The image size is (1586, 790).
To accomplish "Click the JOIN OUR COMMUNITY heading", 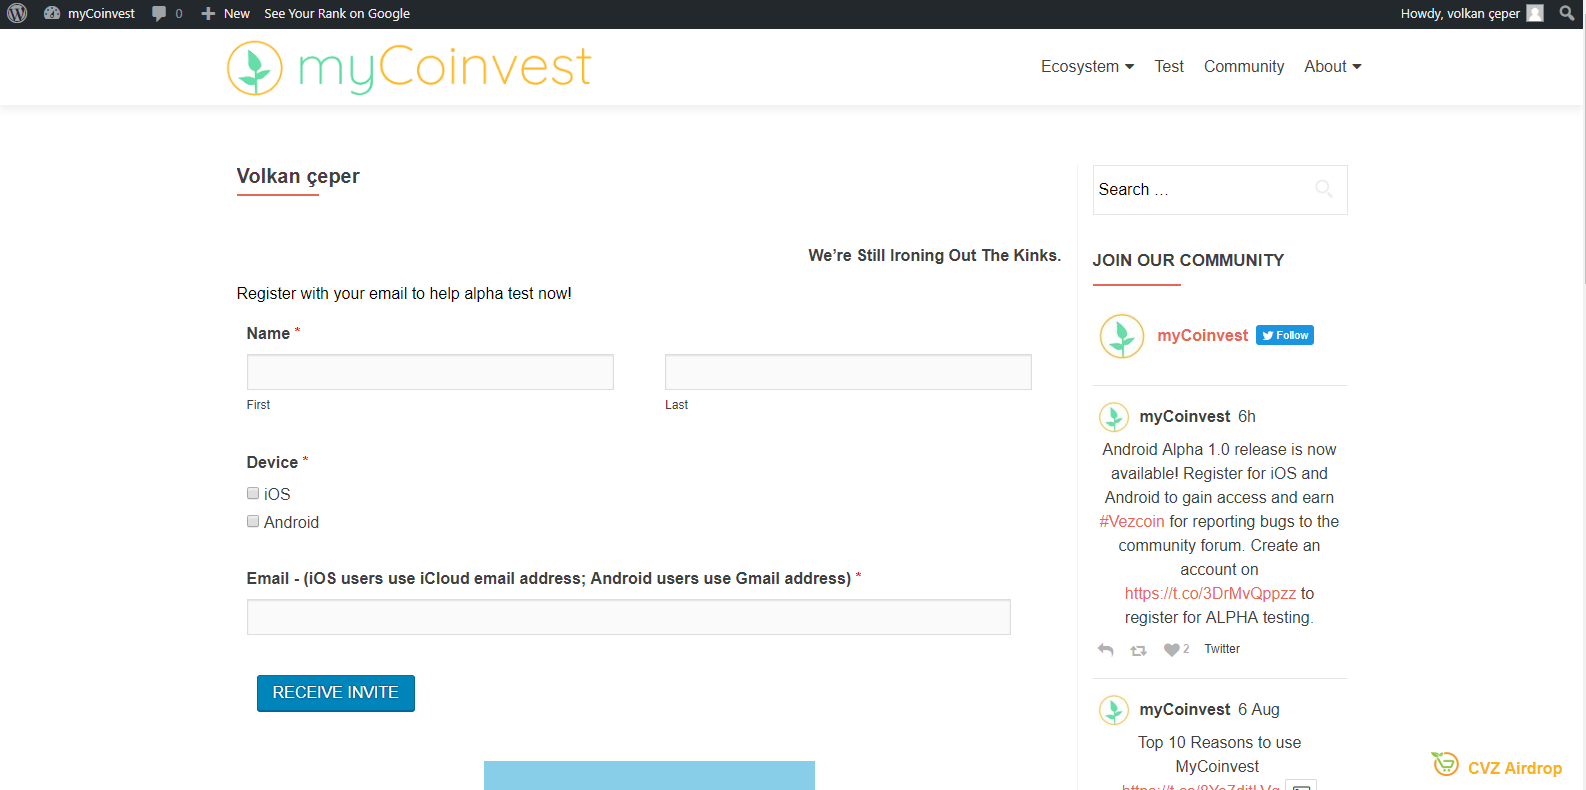I will 1188,260.
